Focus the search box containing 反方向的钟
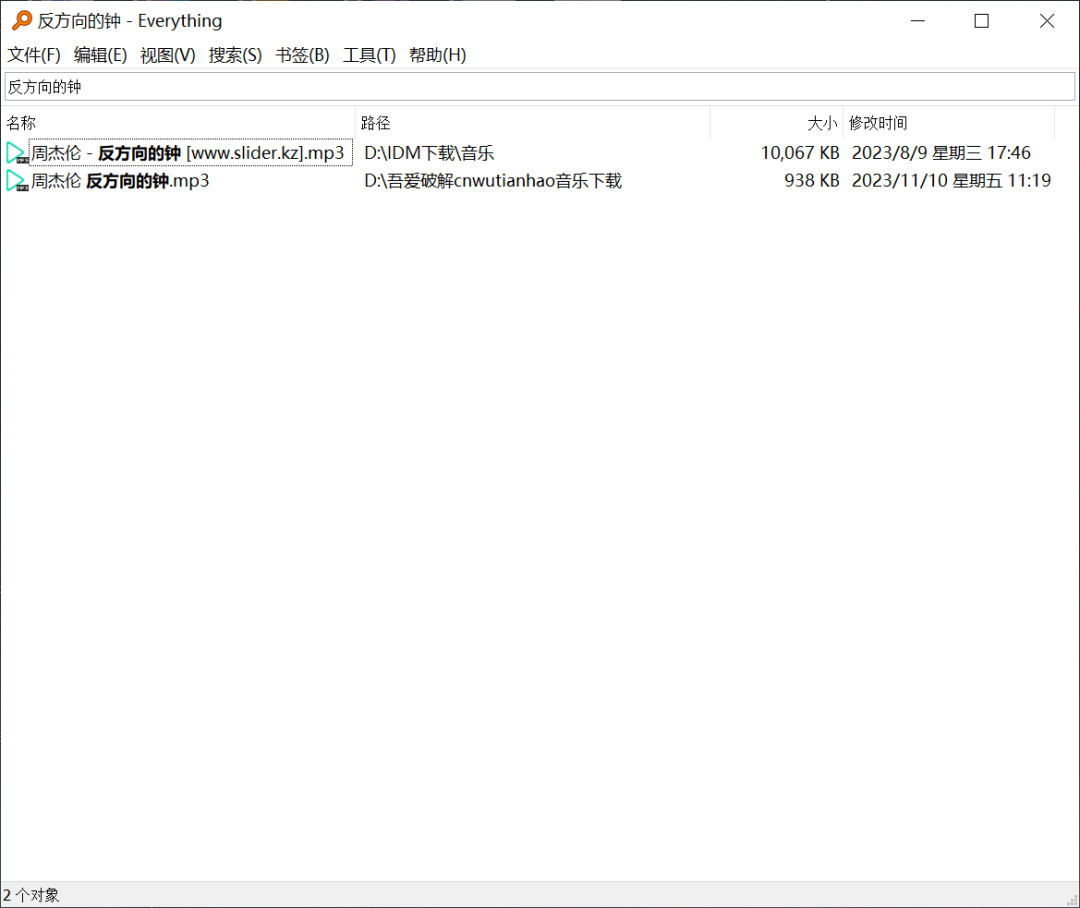1080x908 pixels. [x=540, y=87]
